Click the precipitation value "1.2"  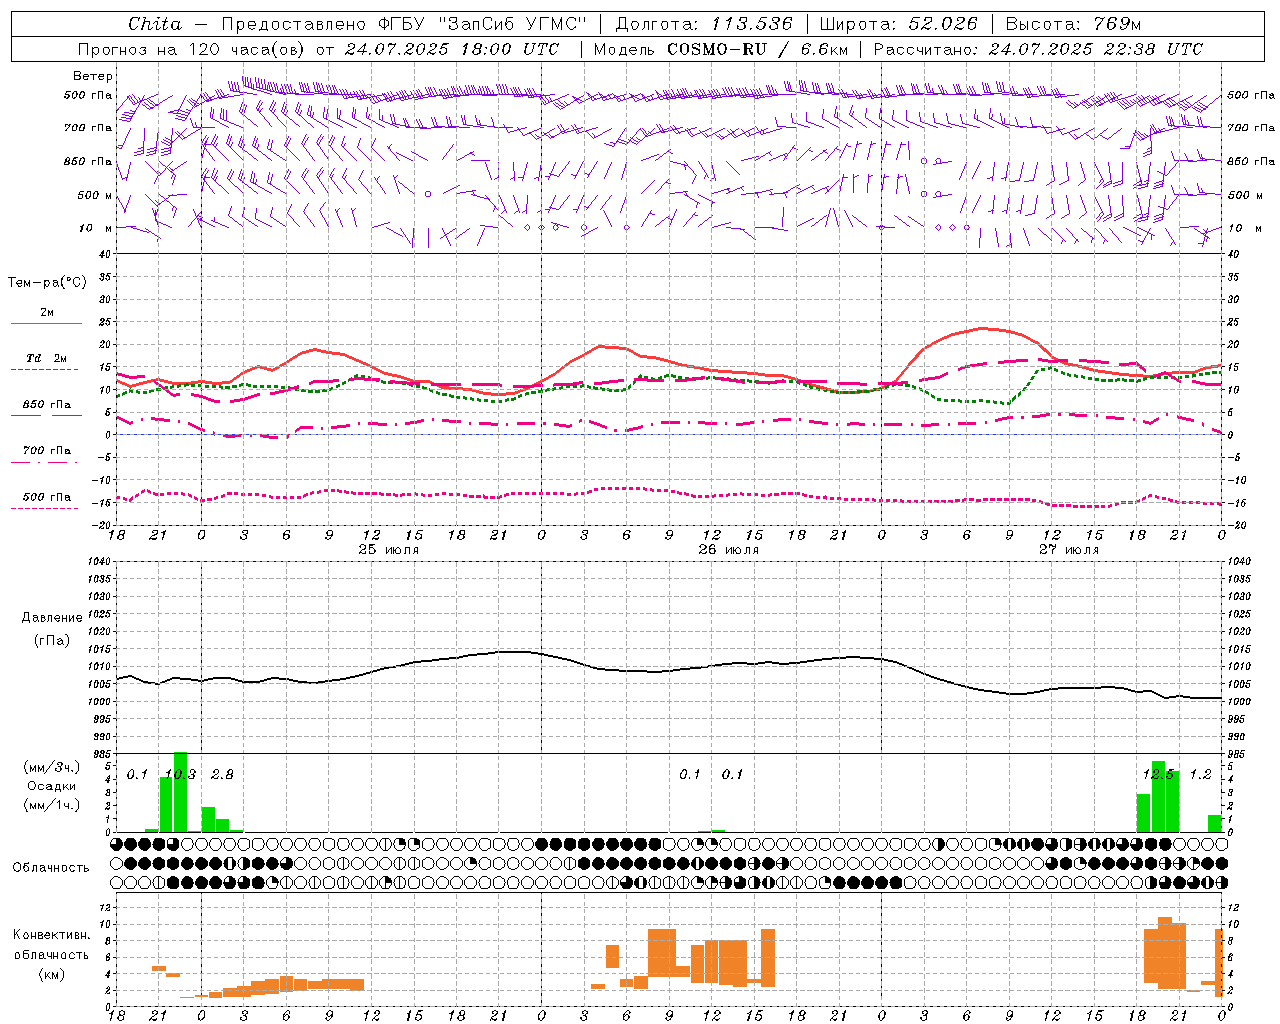pyautogui.click(x=1200, y=775)
